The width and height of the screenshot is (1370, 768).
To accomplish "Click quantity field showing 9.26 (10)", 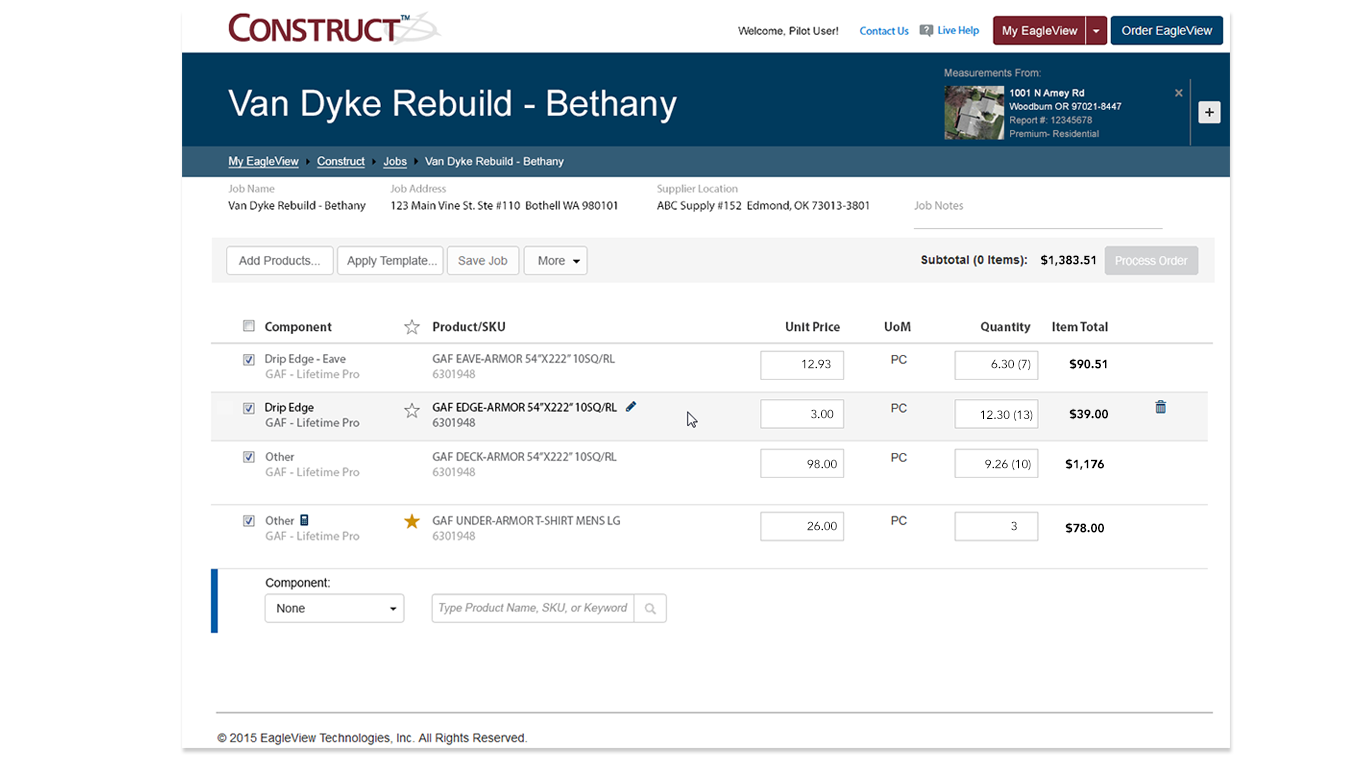I will [x=996, y=464].
